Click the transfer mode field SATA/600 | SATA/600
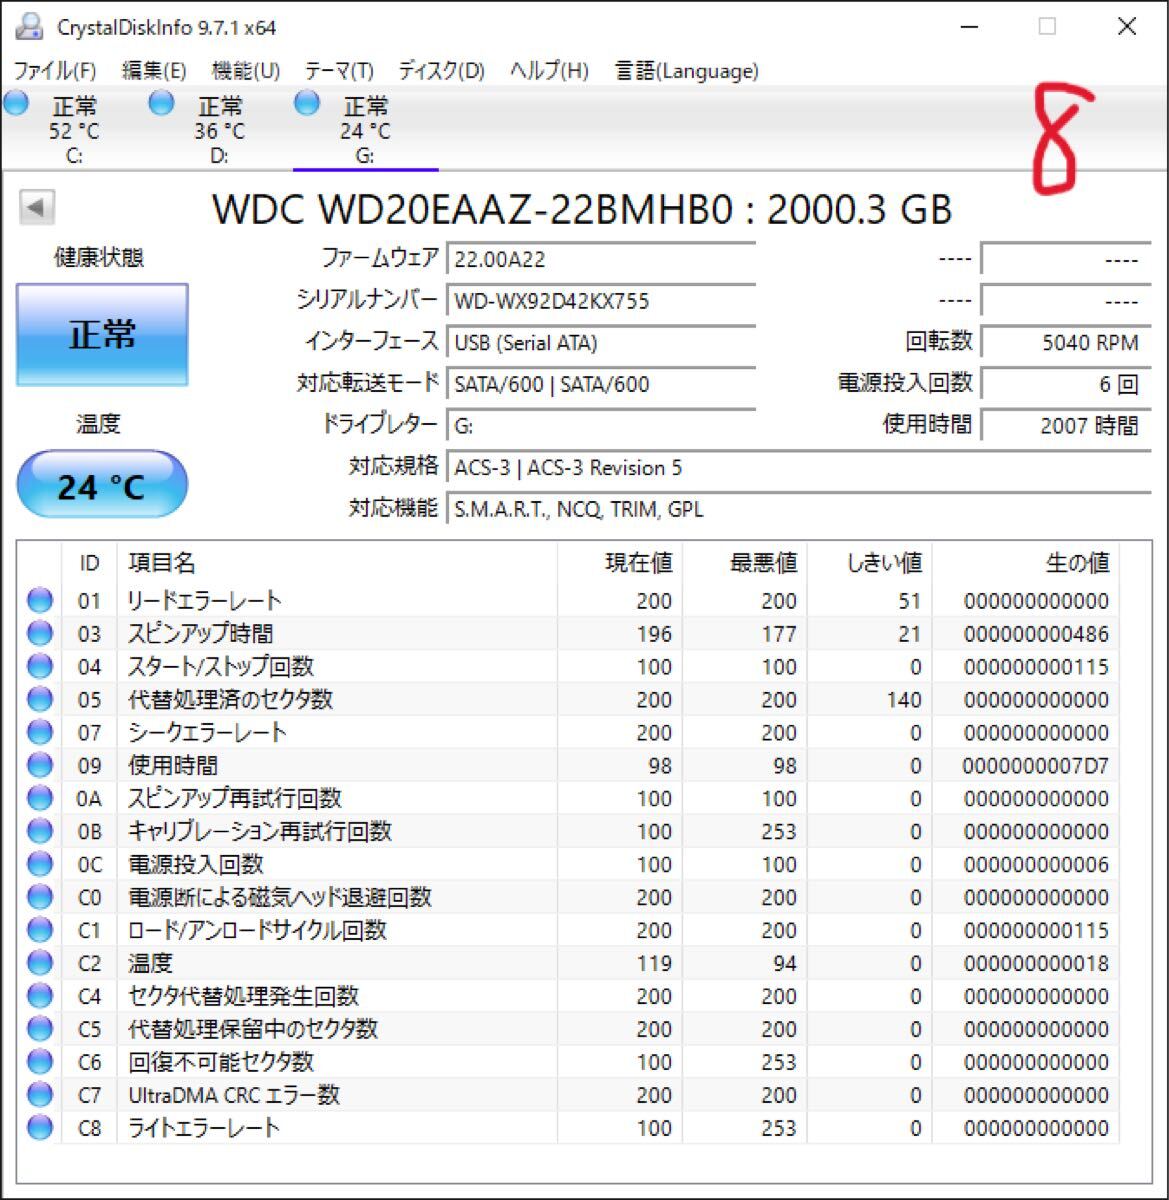The image size is (1169, 1200). pyautogui.click(x=600, y=384)
